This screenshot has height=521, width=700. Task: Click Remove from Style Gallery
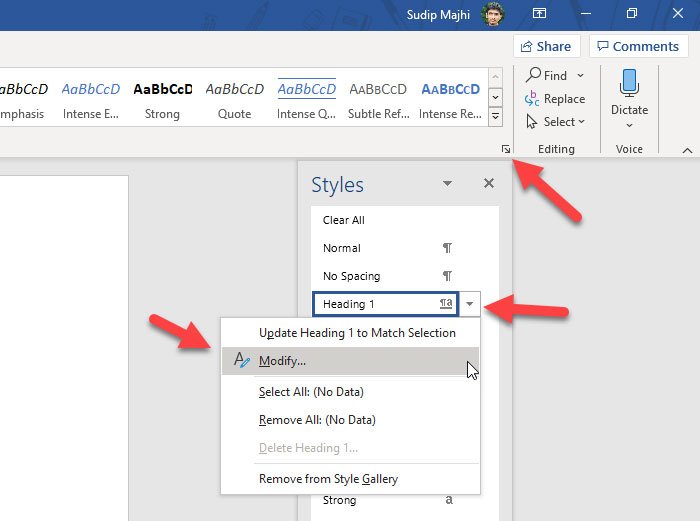click(x=328, y=479)
